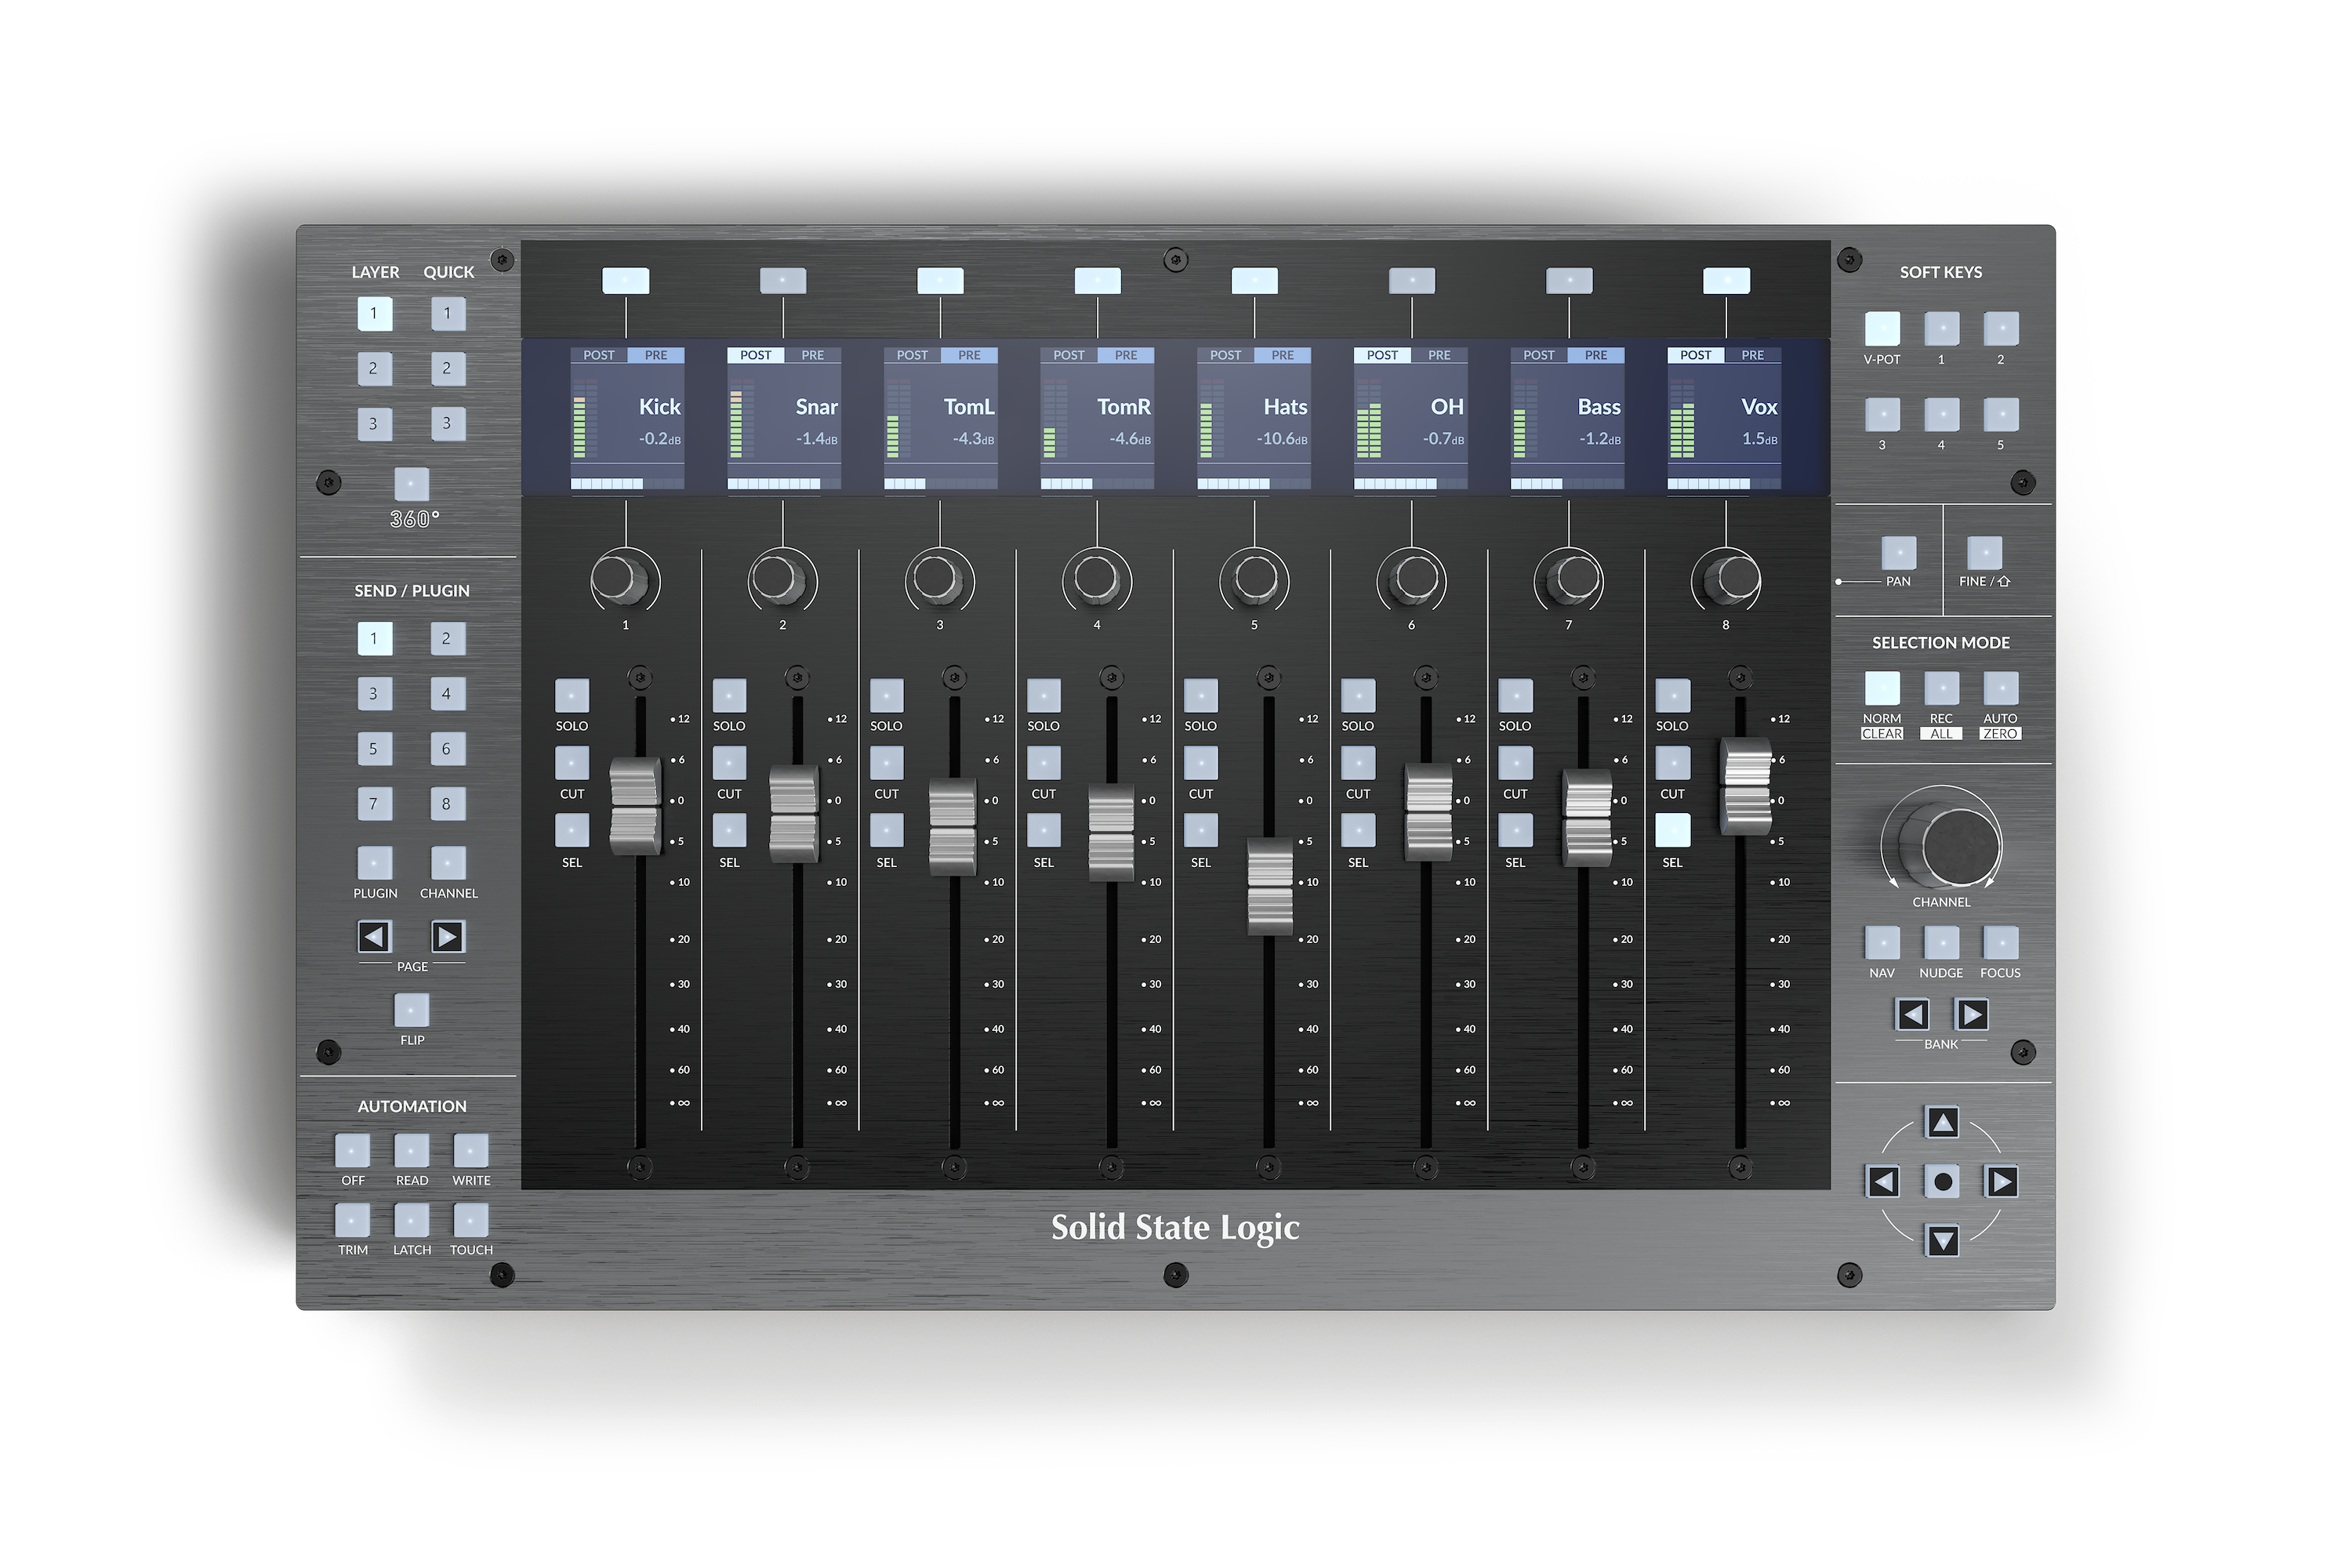Select the POST tab on Hats display

click(x=1225, y=355)
